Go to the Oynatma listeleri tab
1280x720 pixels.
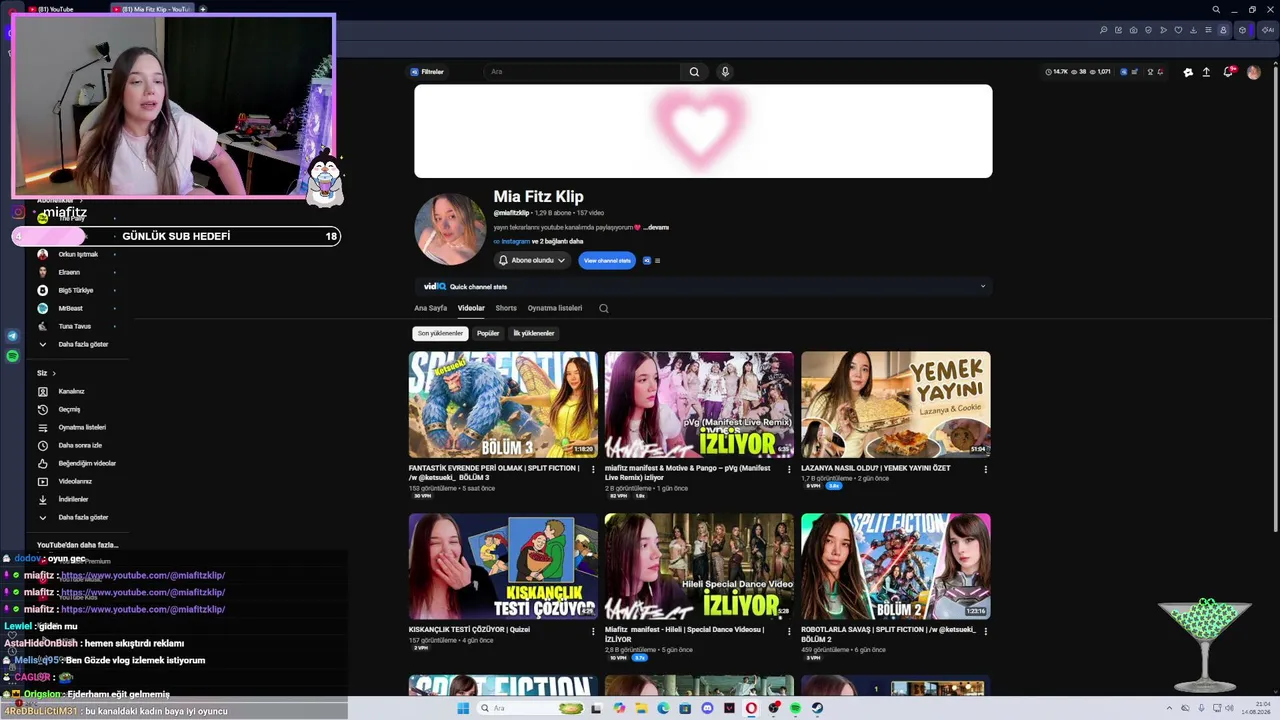tap(555, 308)
